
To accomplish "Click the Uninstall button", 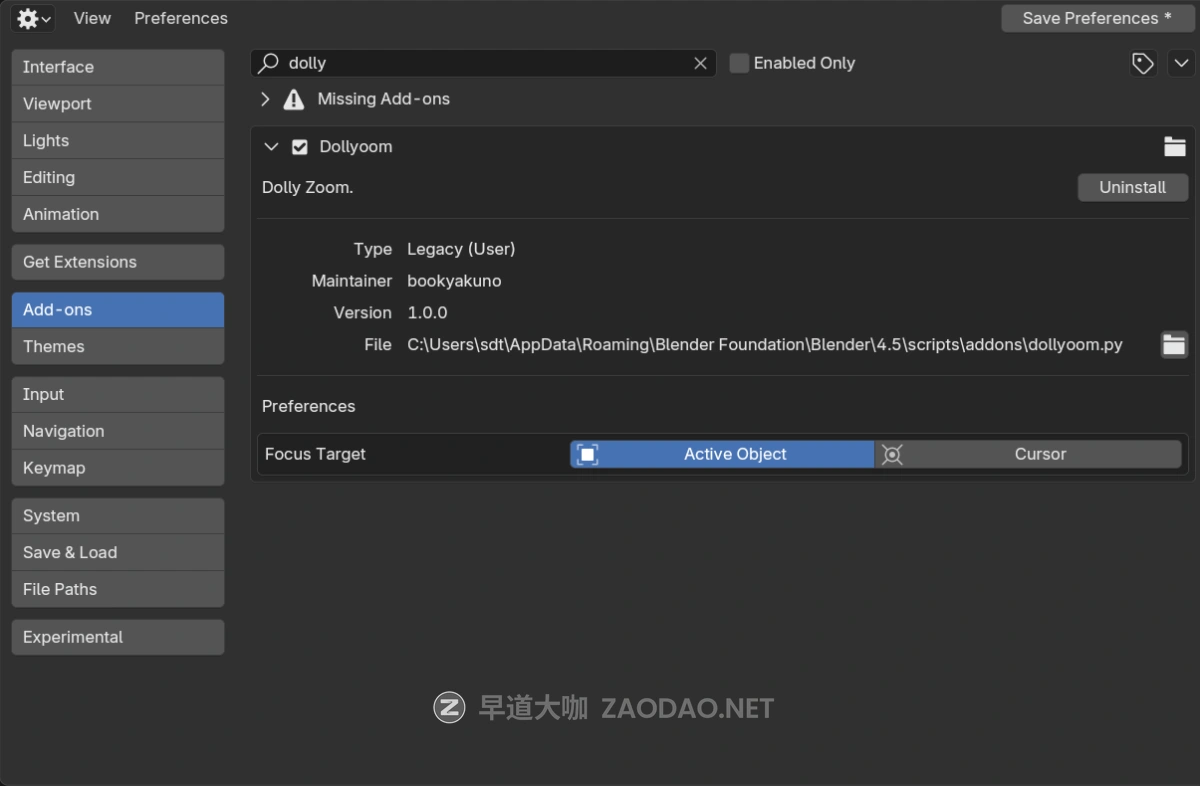I will click(1132, 187).
